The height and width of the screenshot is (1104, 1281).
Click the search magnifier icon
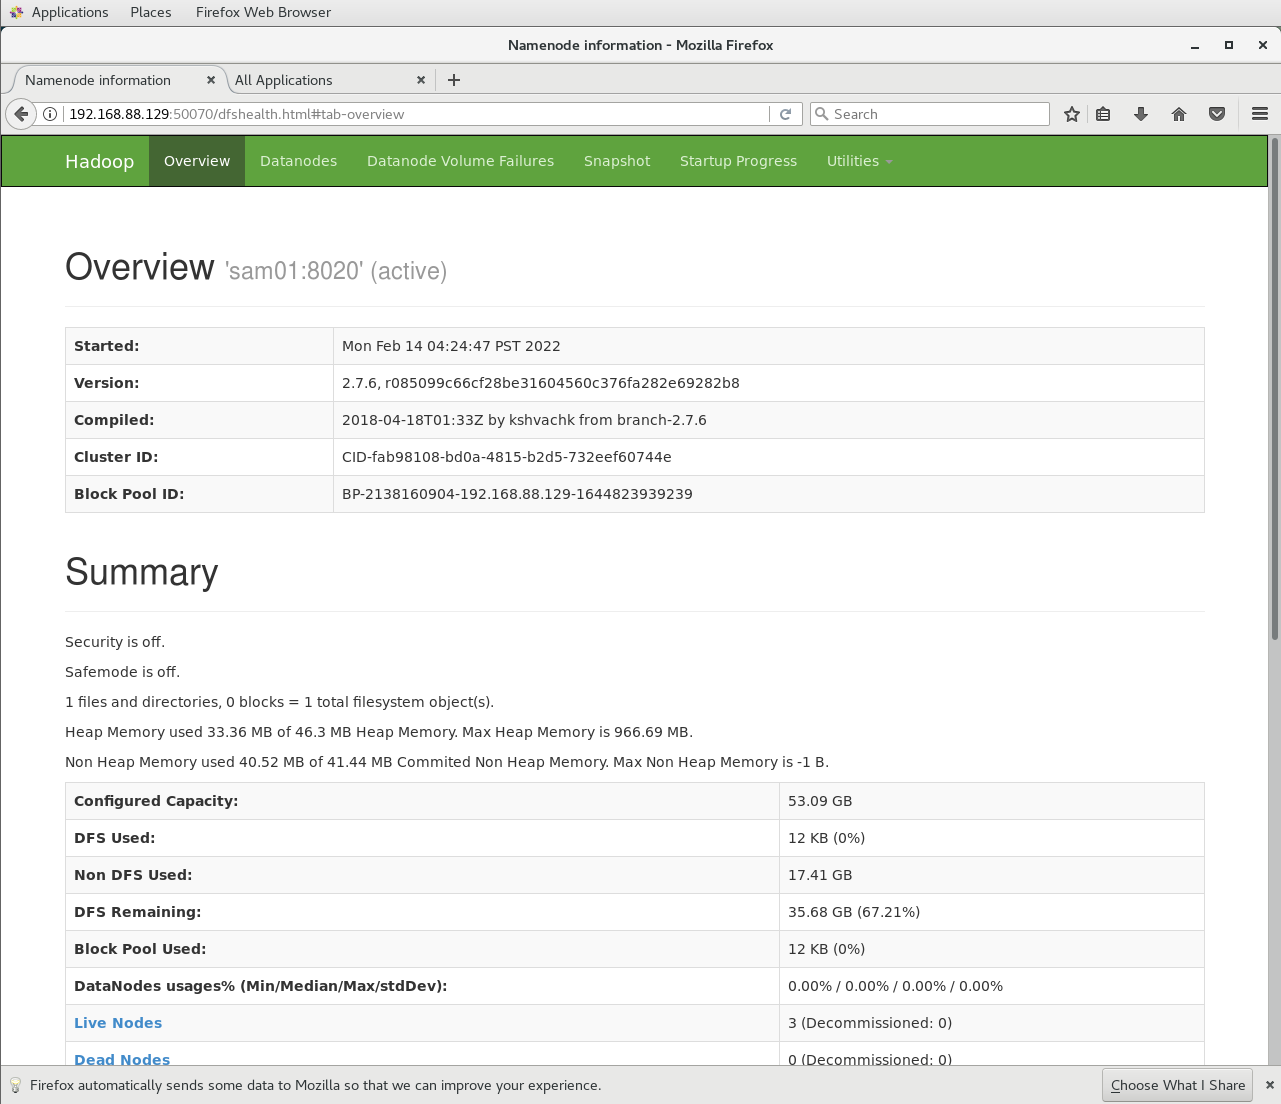click(822, 114)
